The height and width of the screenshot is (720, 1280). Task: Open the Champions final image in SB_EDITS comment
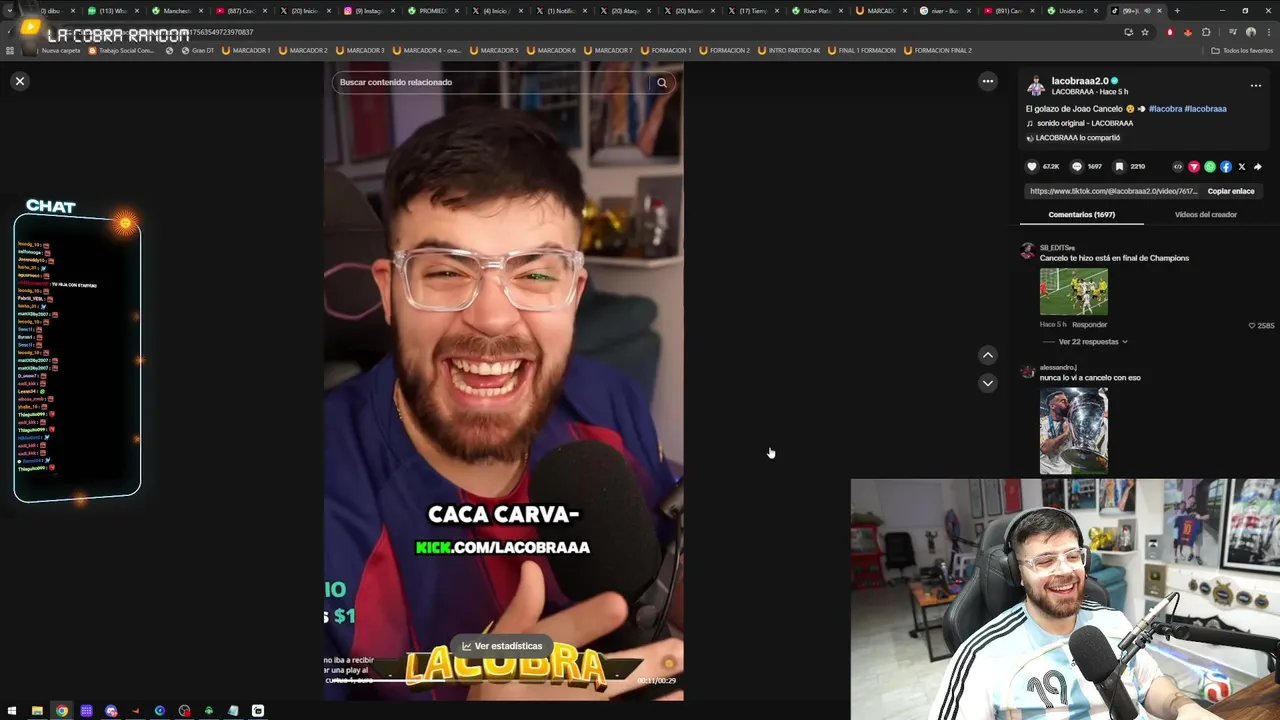pos(1073,291)
